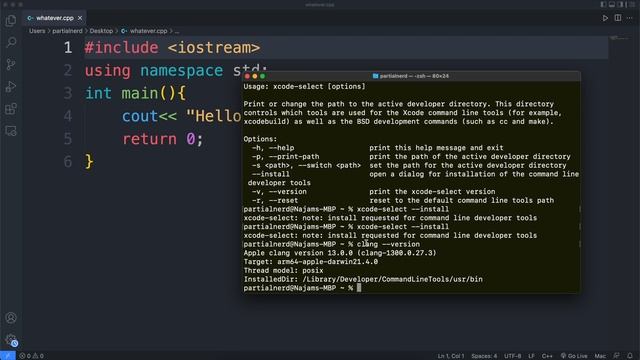Open the Remote Explorer view
Viewport: 640px width, 360px height.
[x=11, y=131]
